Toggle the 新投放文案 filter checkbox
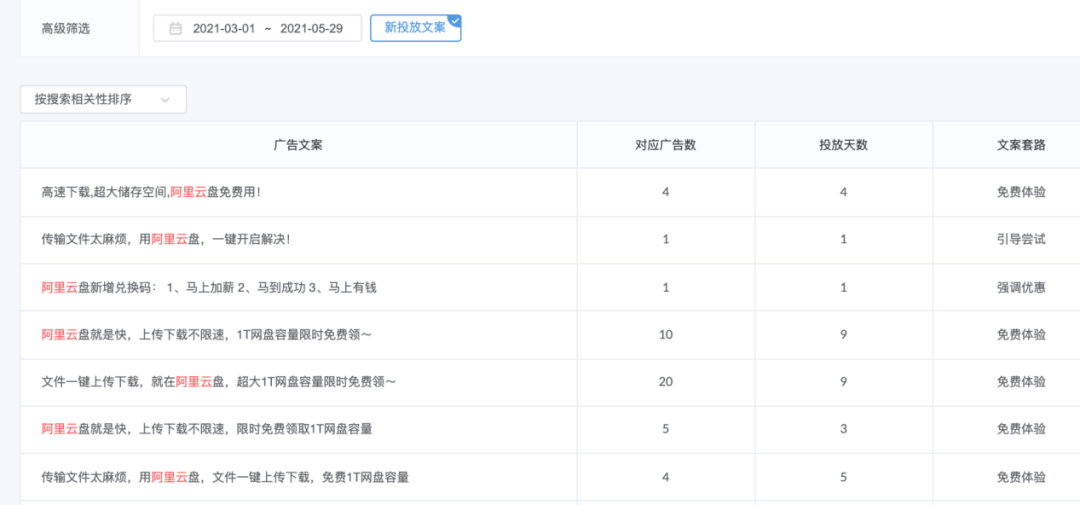1080x505 pixels. [x=415, y=28]
